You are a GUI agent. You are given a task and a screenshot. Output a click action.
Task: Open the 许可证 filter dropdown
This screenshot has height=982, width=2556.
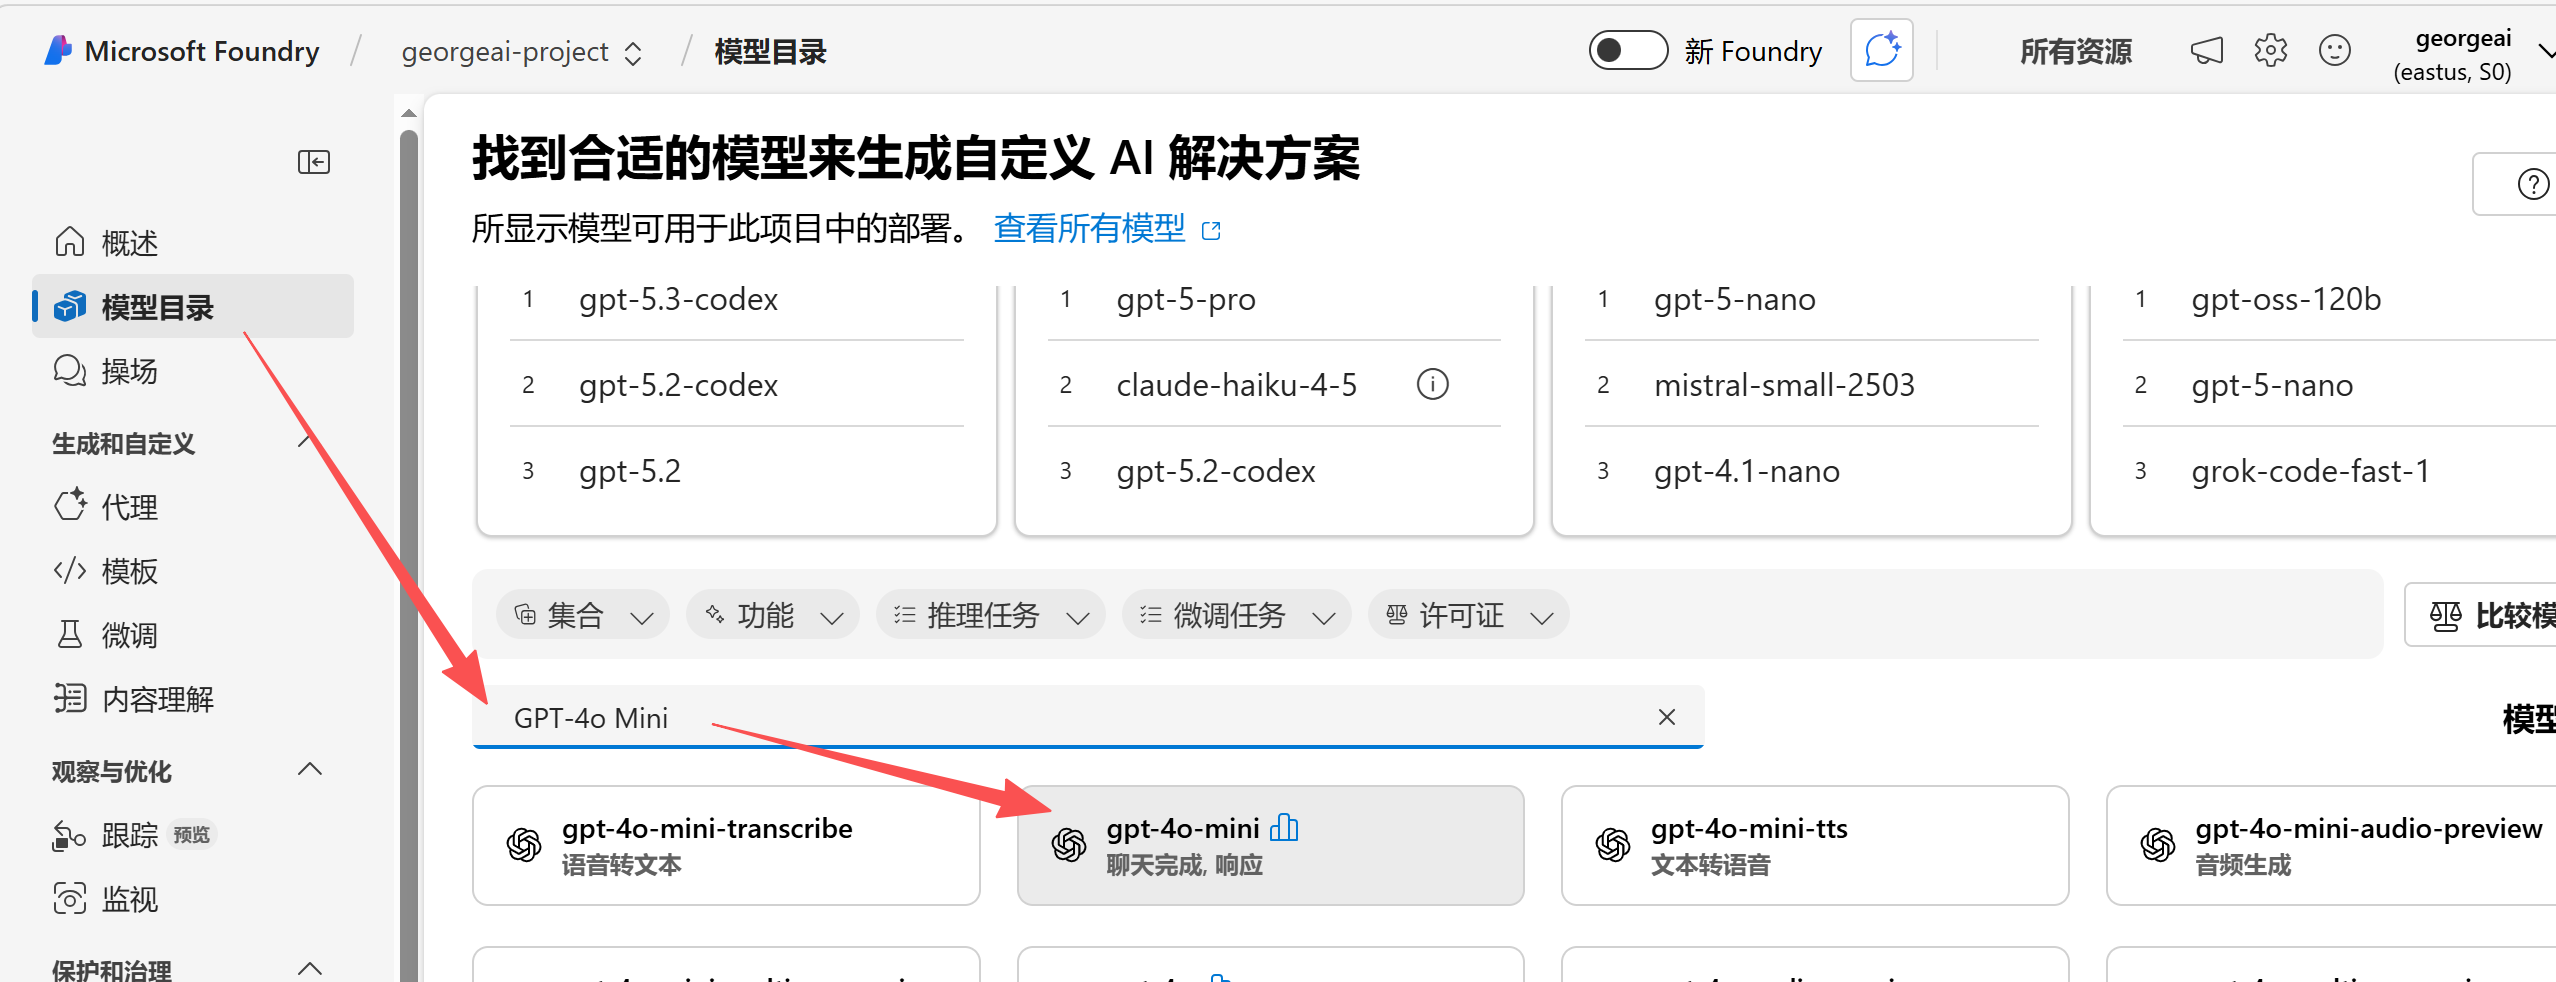tap(1468, 615)
